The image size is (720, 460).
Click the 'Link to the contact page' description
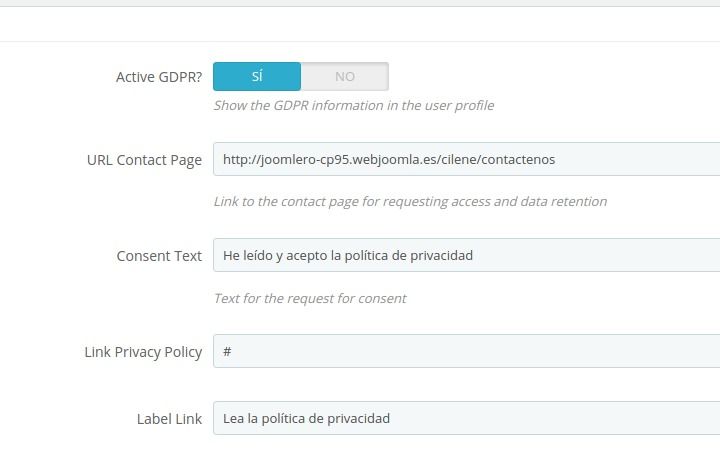click(410, 202)
